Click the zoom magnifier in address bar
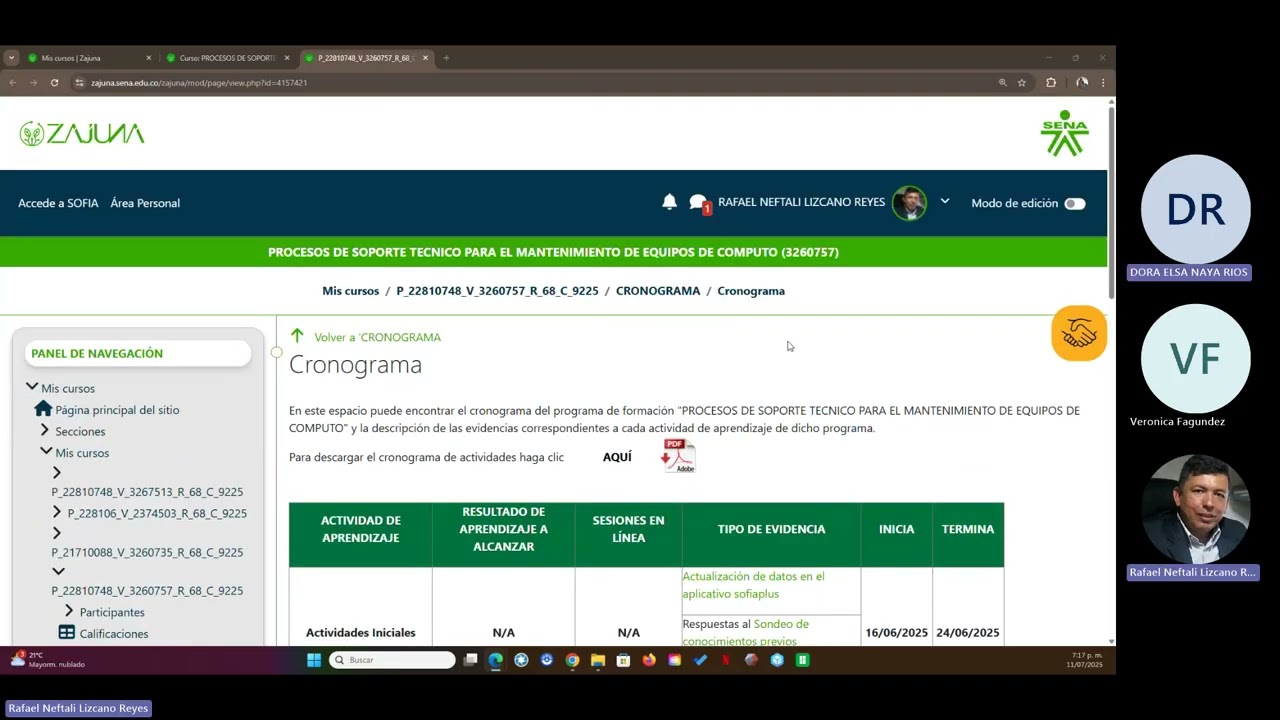The image size is (1280, 720). [1002, 83]
